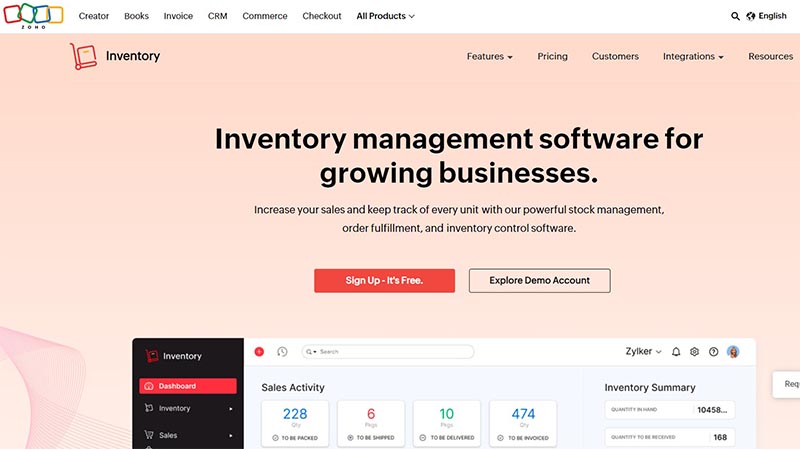Open the recent history clock icon

coord(282,352)
